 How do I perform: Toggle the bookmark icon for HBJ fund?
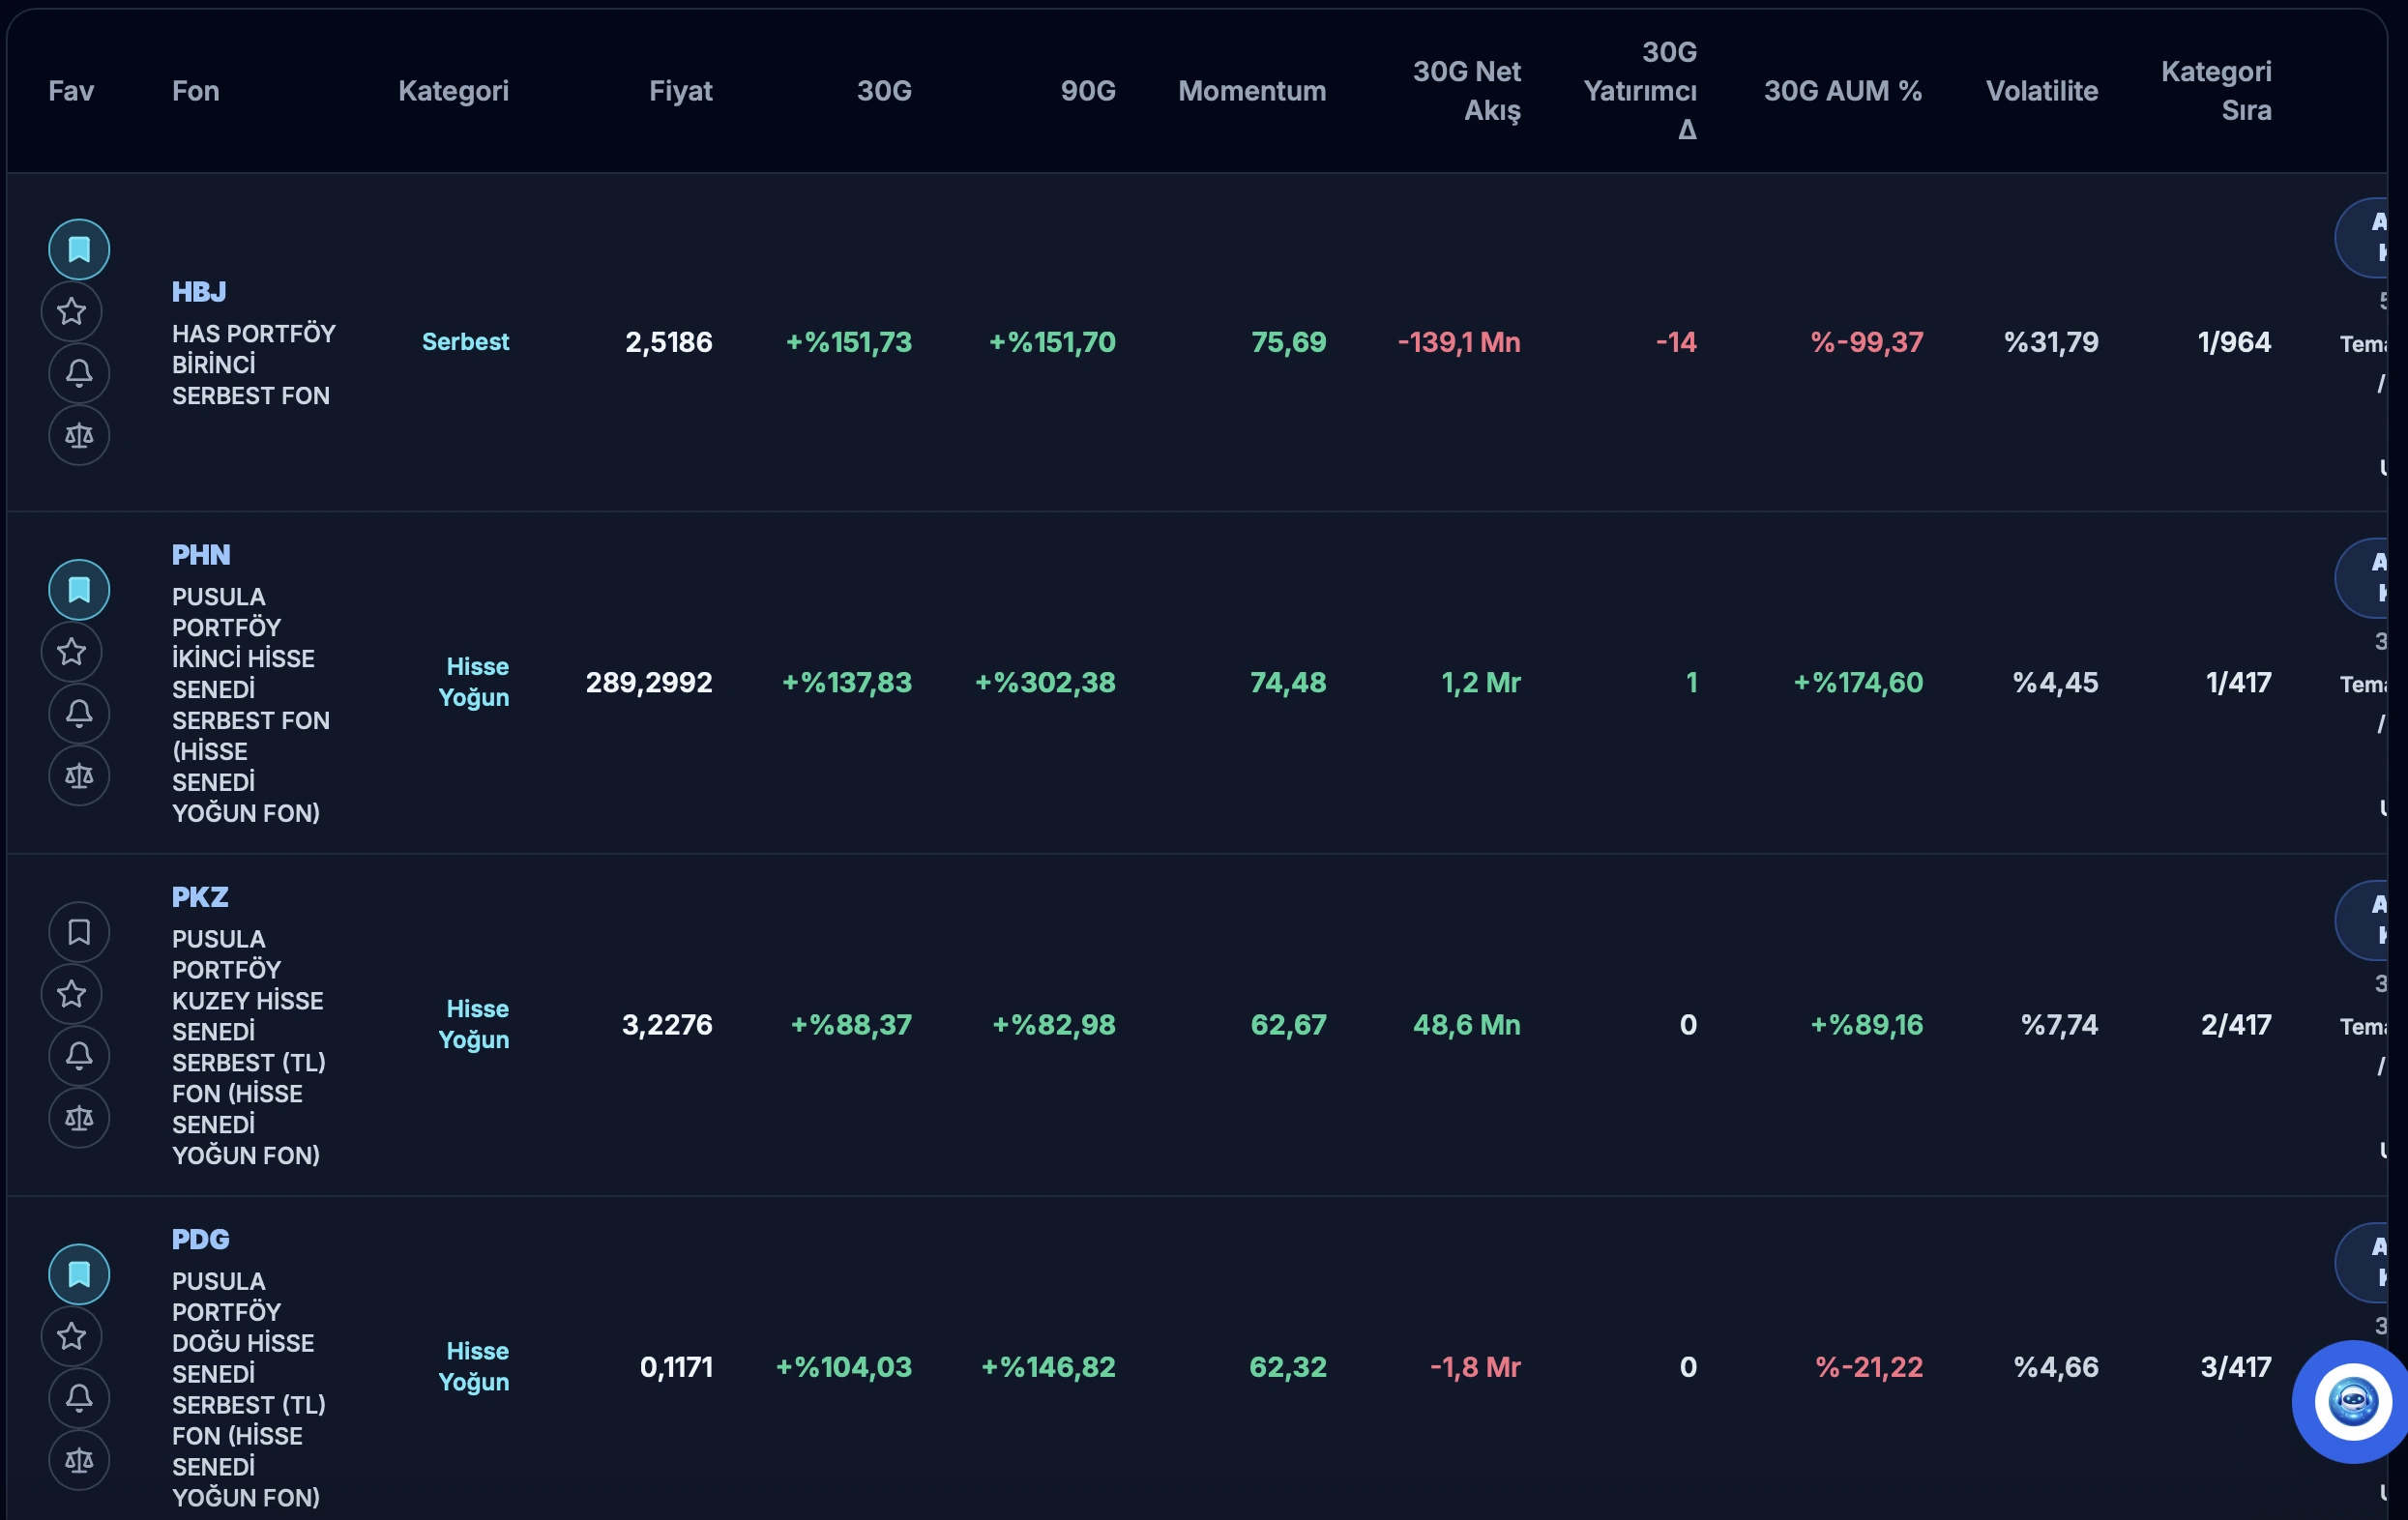tap(79, 249)
